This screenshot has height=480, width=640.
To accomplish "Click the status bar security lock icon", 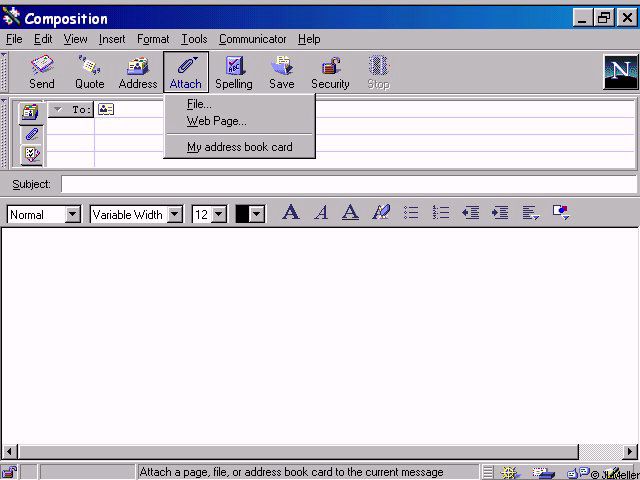I will click(9, 473).
